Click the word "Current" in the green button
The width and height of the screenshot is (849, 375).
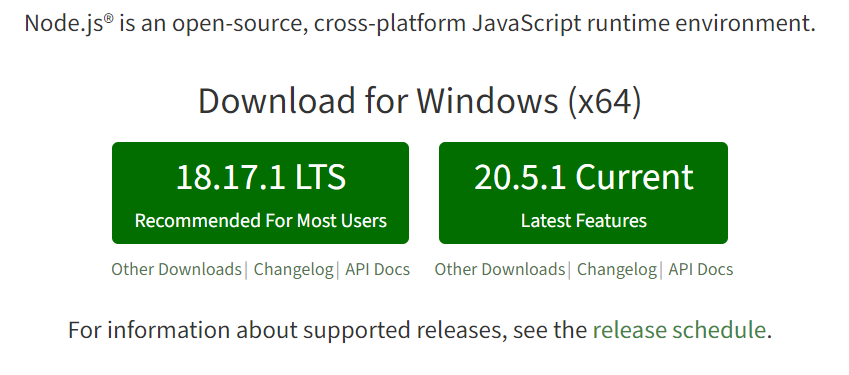click(x=634, y=177)
